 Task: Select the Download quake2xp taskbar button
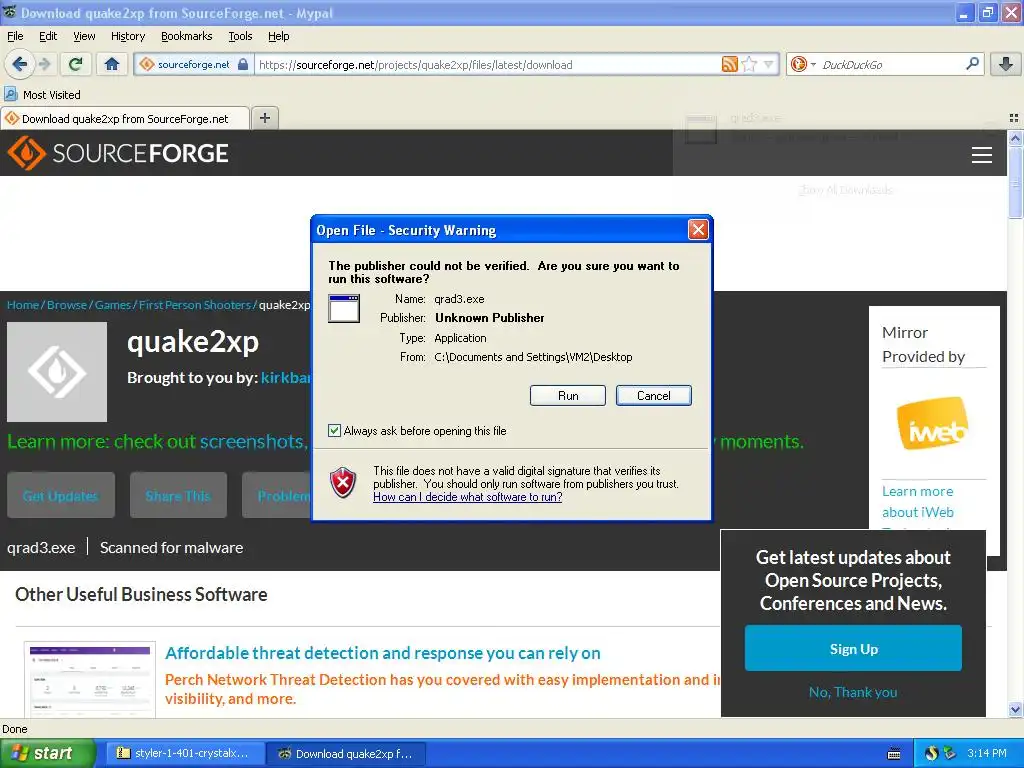click(x=347, y=753)
